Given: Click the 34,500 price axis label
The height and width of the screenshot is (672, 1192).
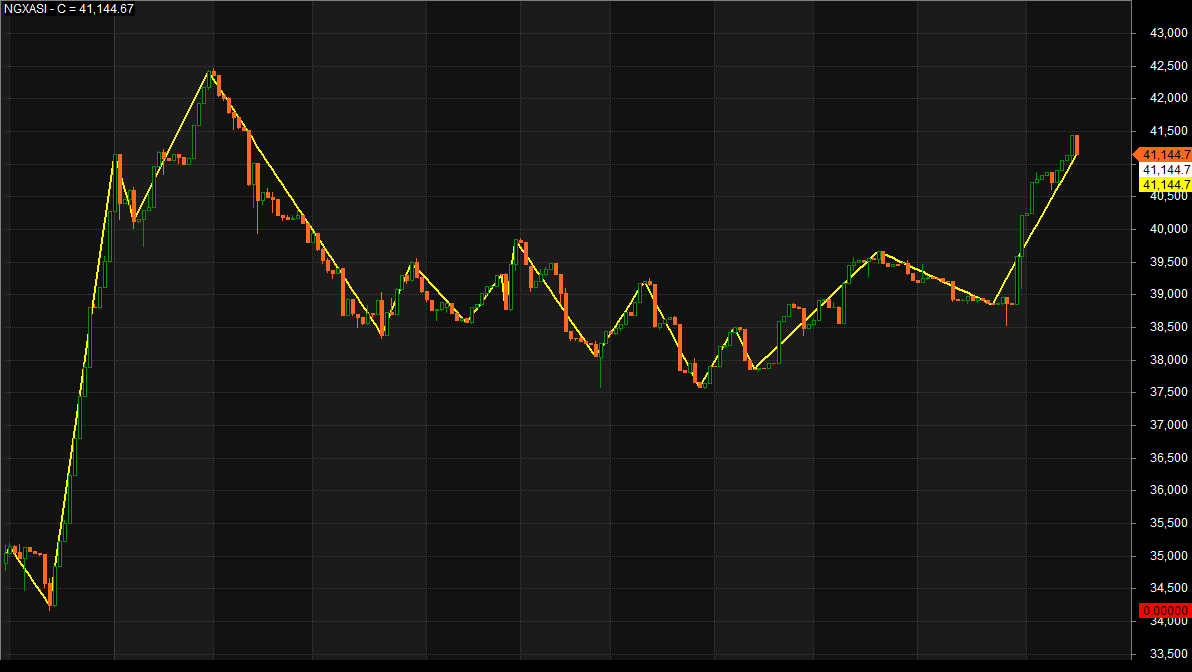Looking at the screenshot, I should point(1168,588).
